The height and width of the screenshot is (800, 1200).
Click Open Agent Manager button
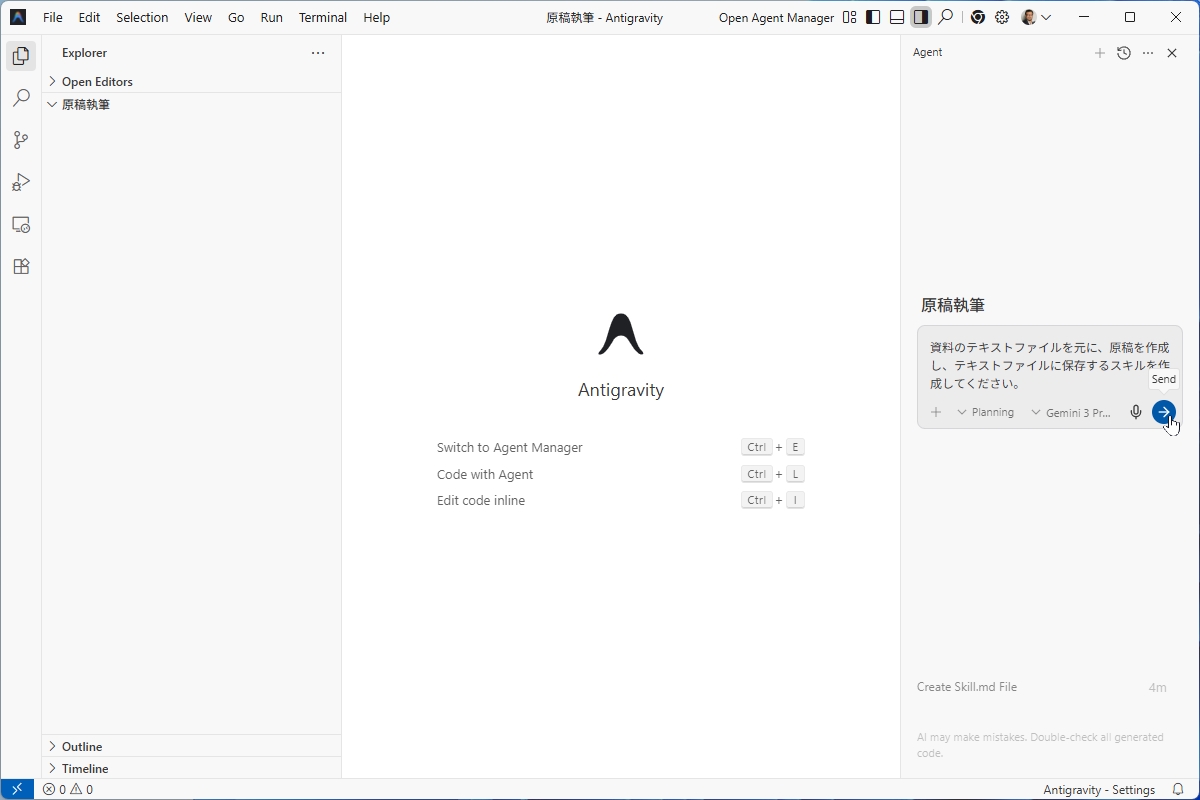(776, 17)
